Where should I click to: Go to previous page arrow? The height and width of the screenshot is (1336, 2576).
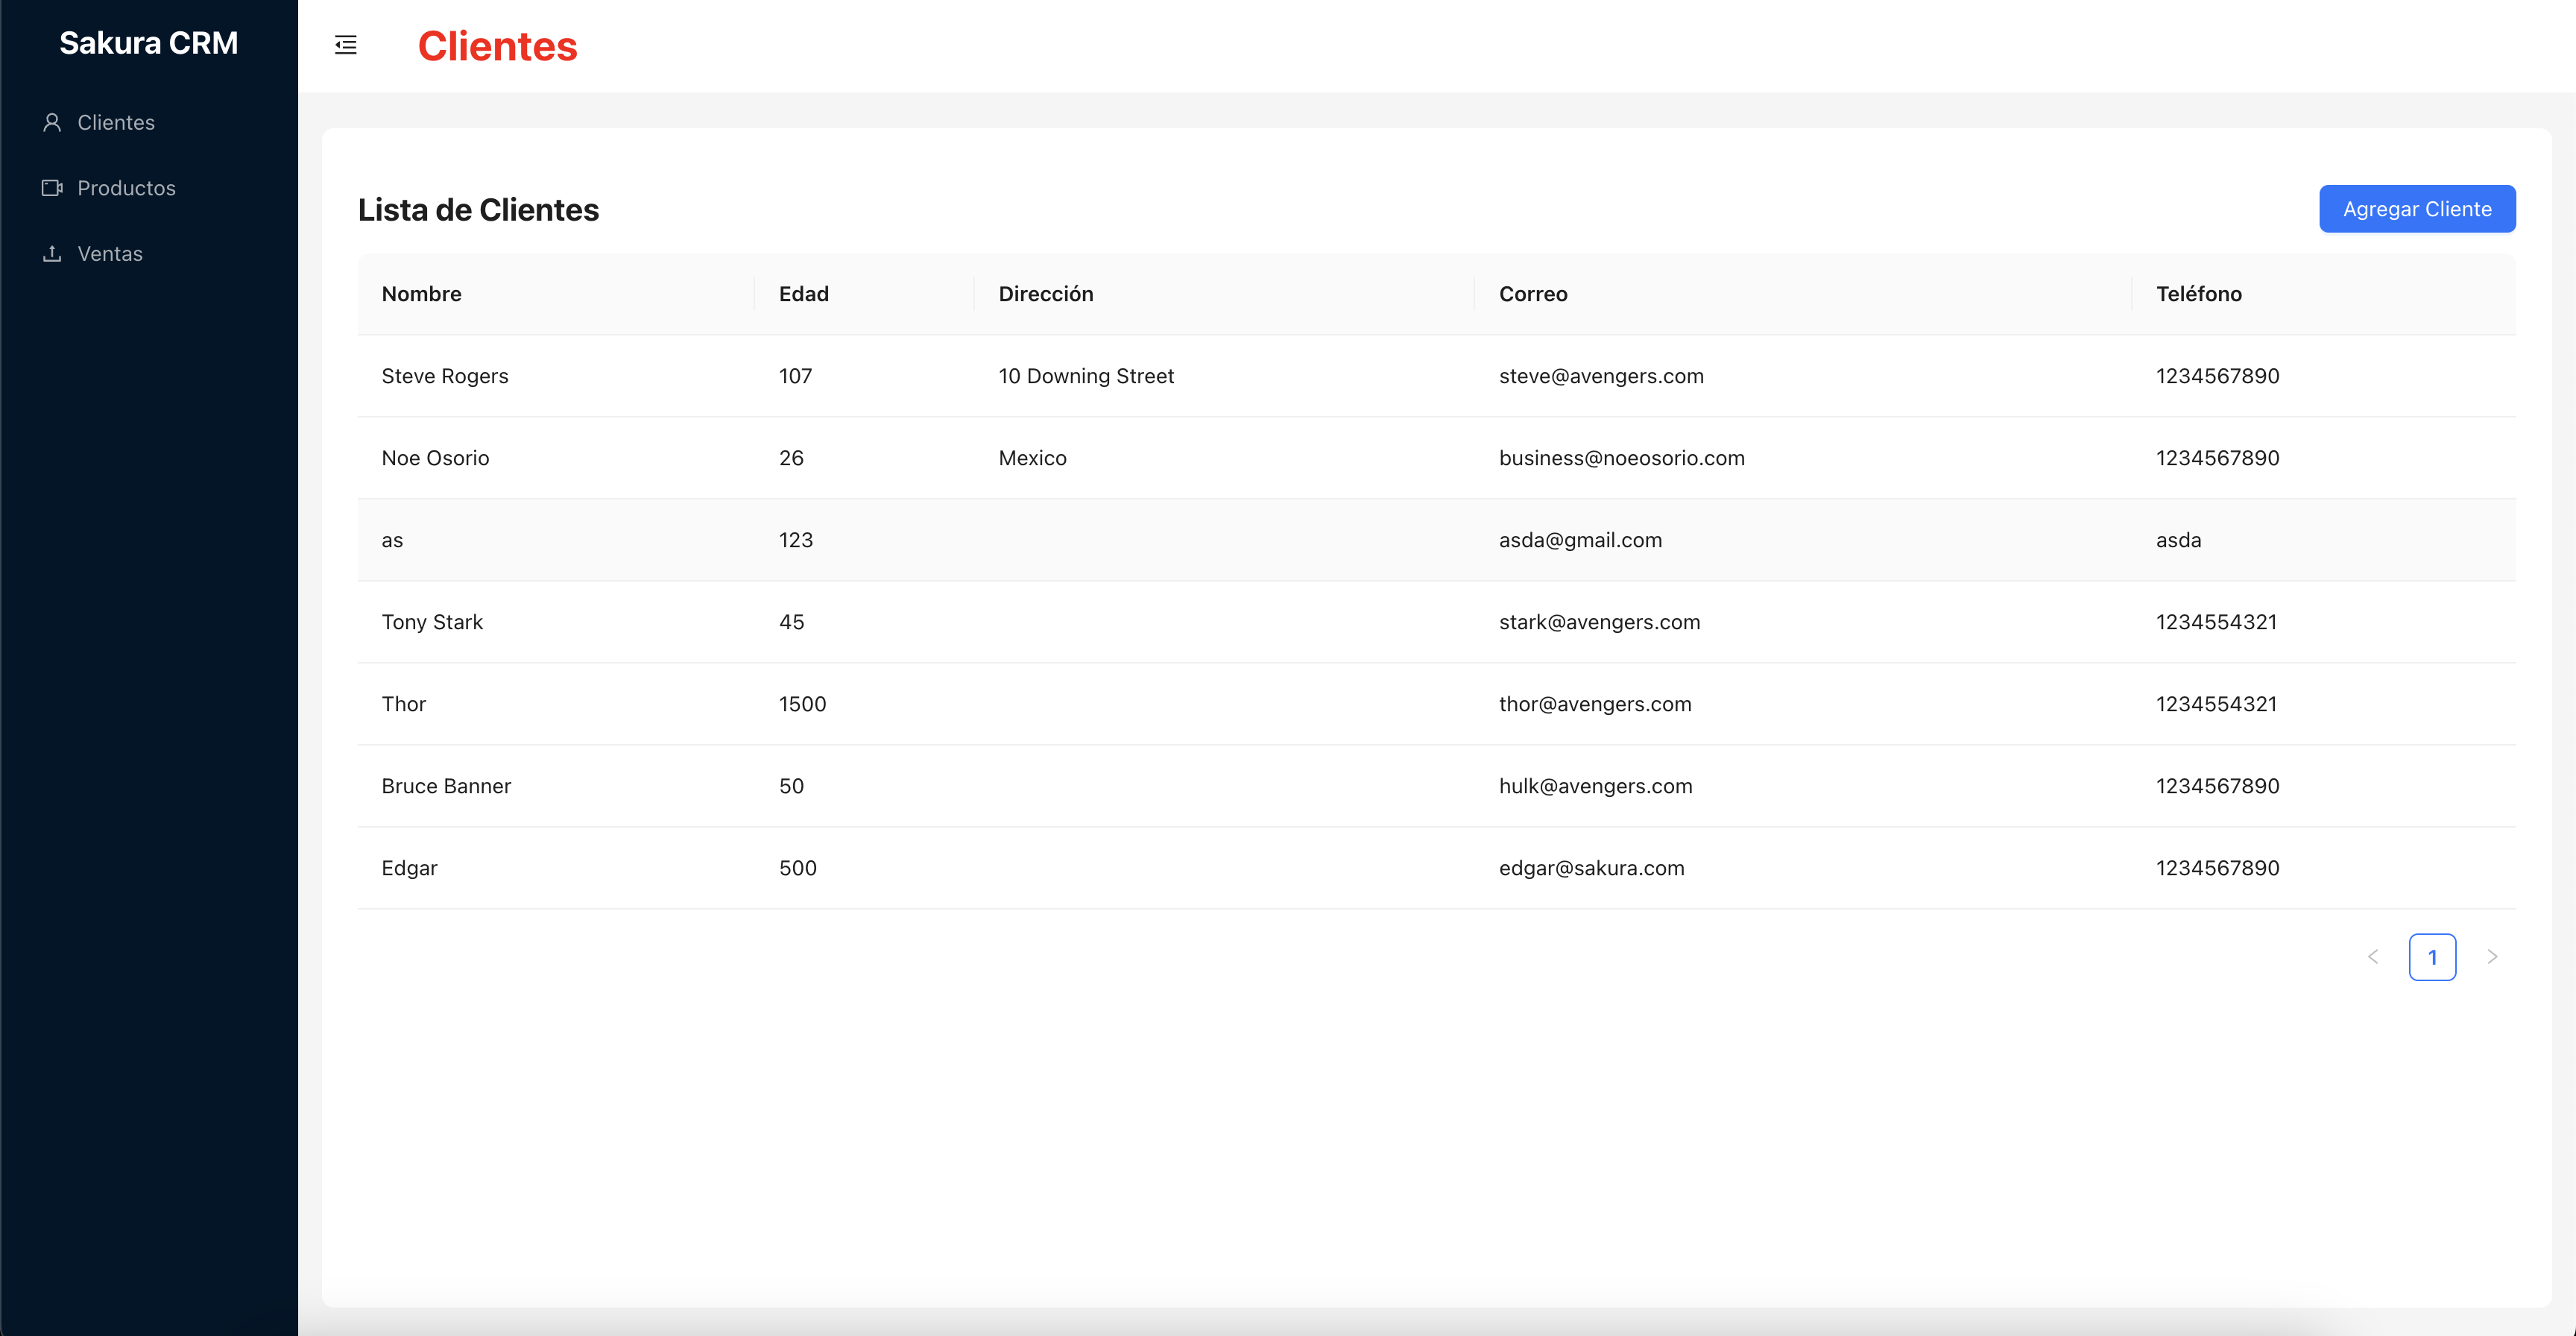pyautogui.click(x=2373, y=957)
